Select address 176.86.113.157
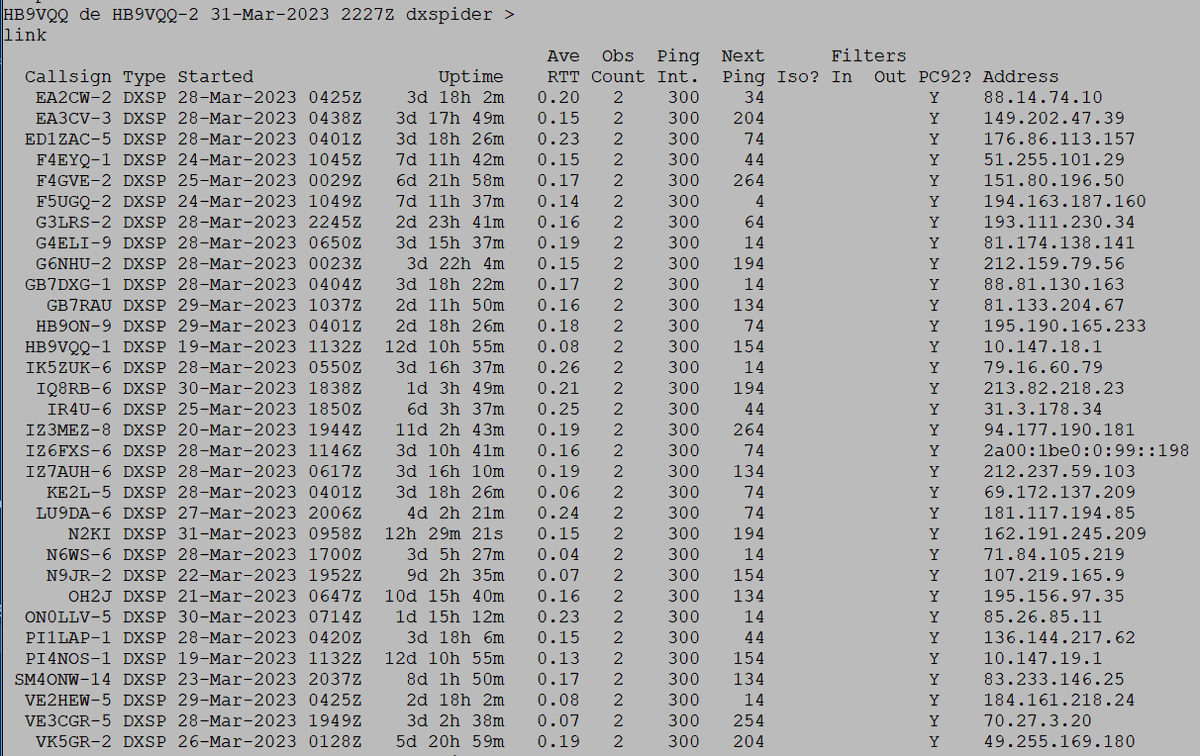Viewport: 1200px width, 756px height. pos(1060,139)
